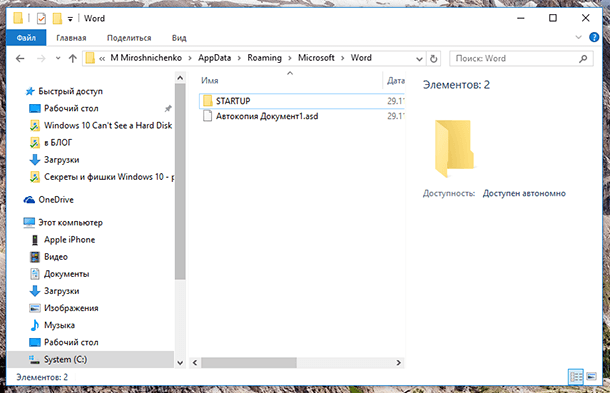Viewport: 610px width, 393px height.
Task: Click the Properties quick access icon in the title bar
Action: tap(41, 18)
